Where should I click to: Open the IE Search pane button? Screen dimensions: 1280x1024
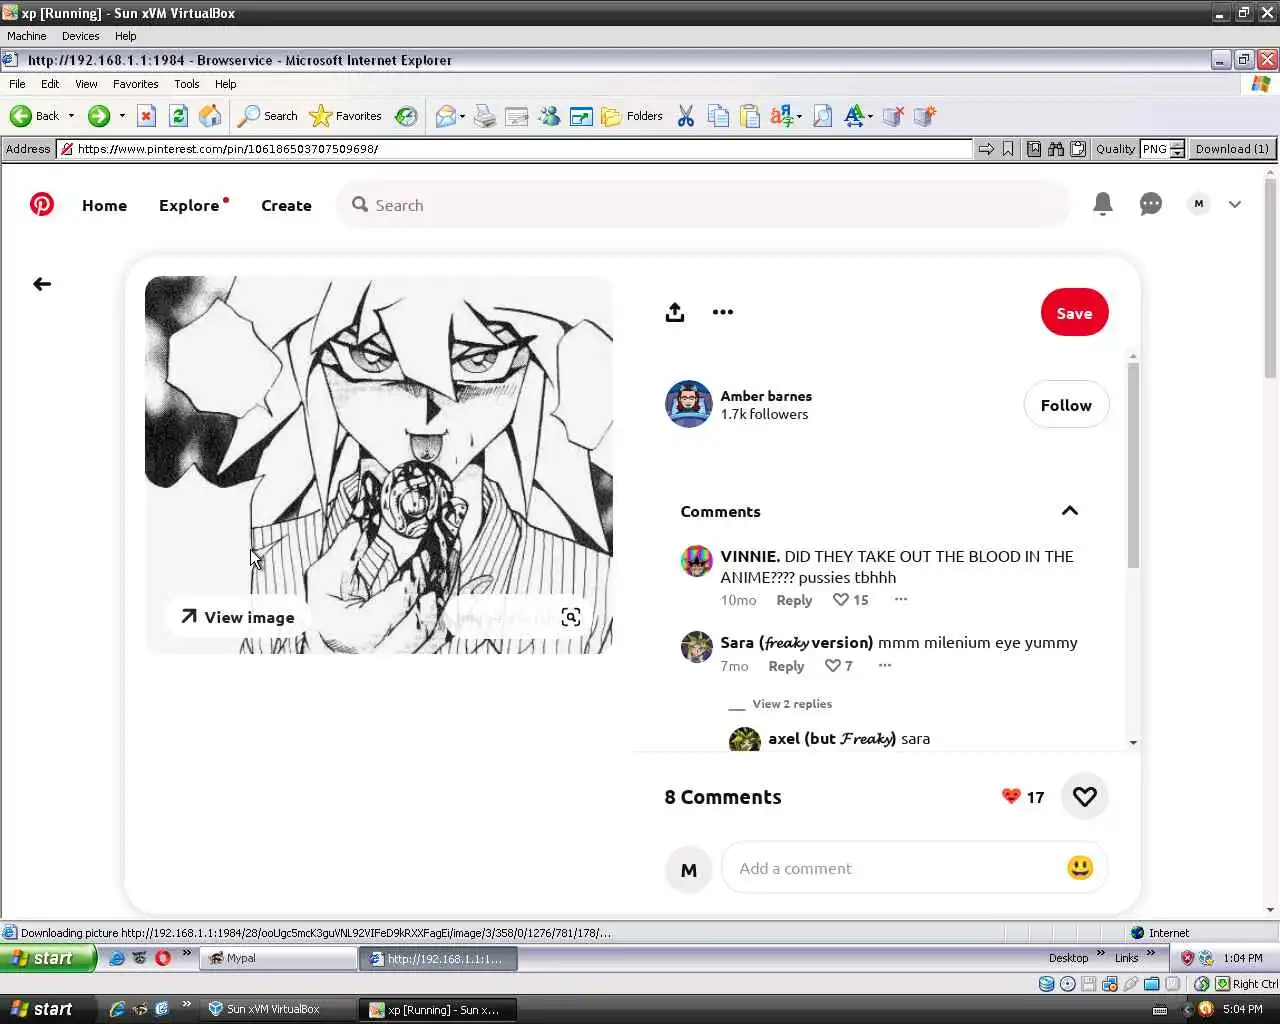click(267, 116)
